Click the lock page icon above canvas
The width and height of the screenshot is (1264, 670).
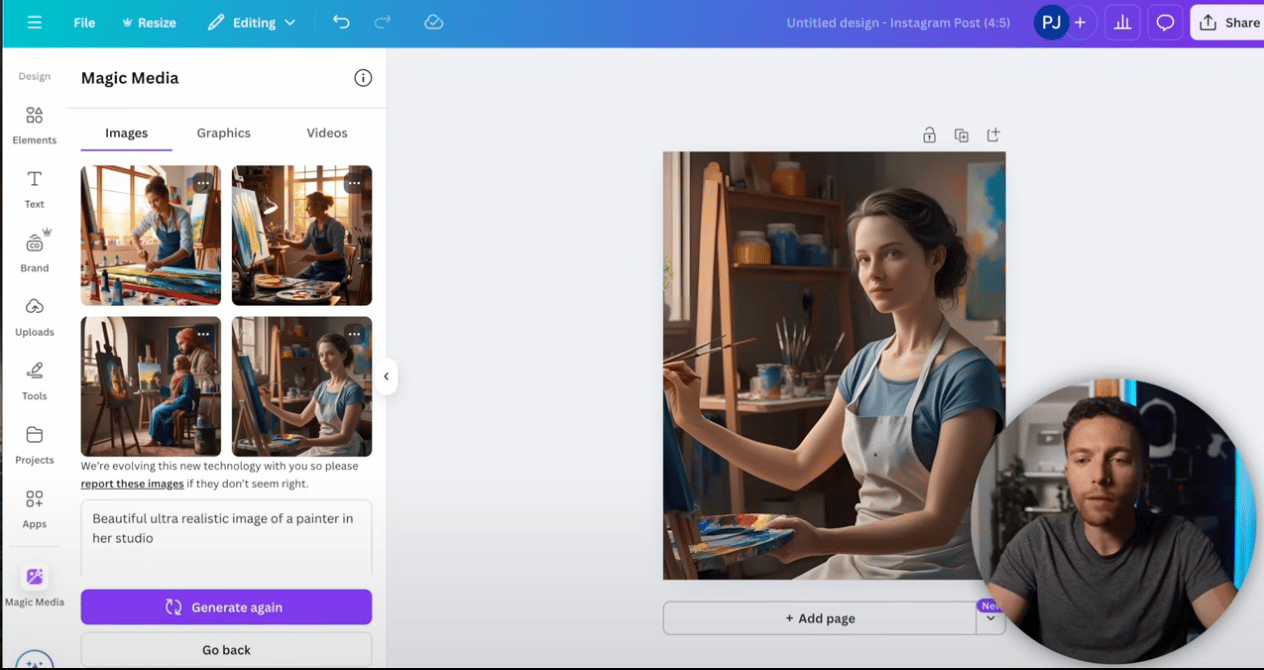[x=929, y=135]
